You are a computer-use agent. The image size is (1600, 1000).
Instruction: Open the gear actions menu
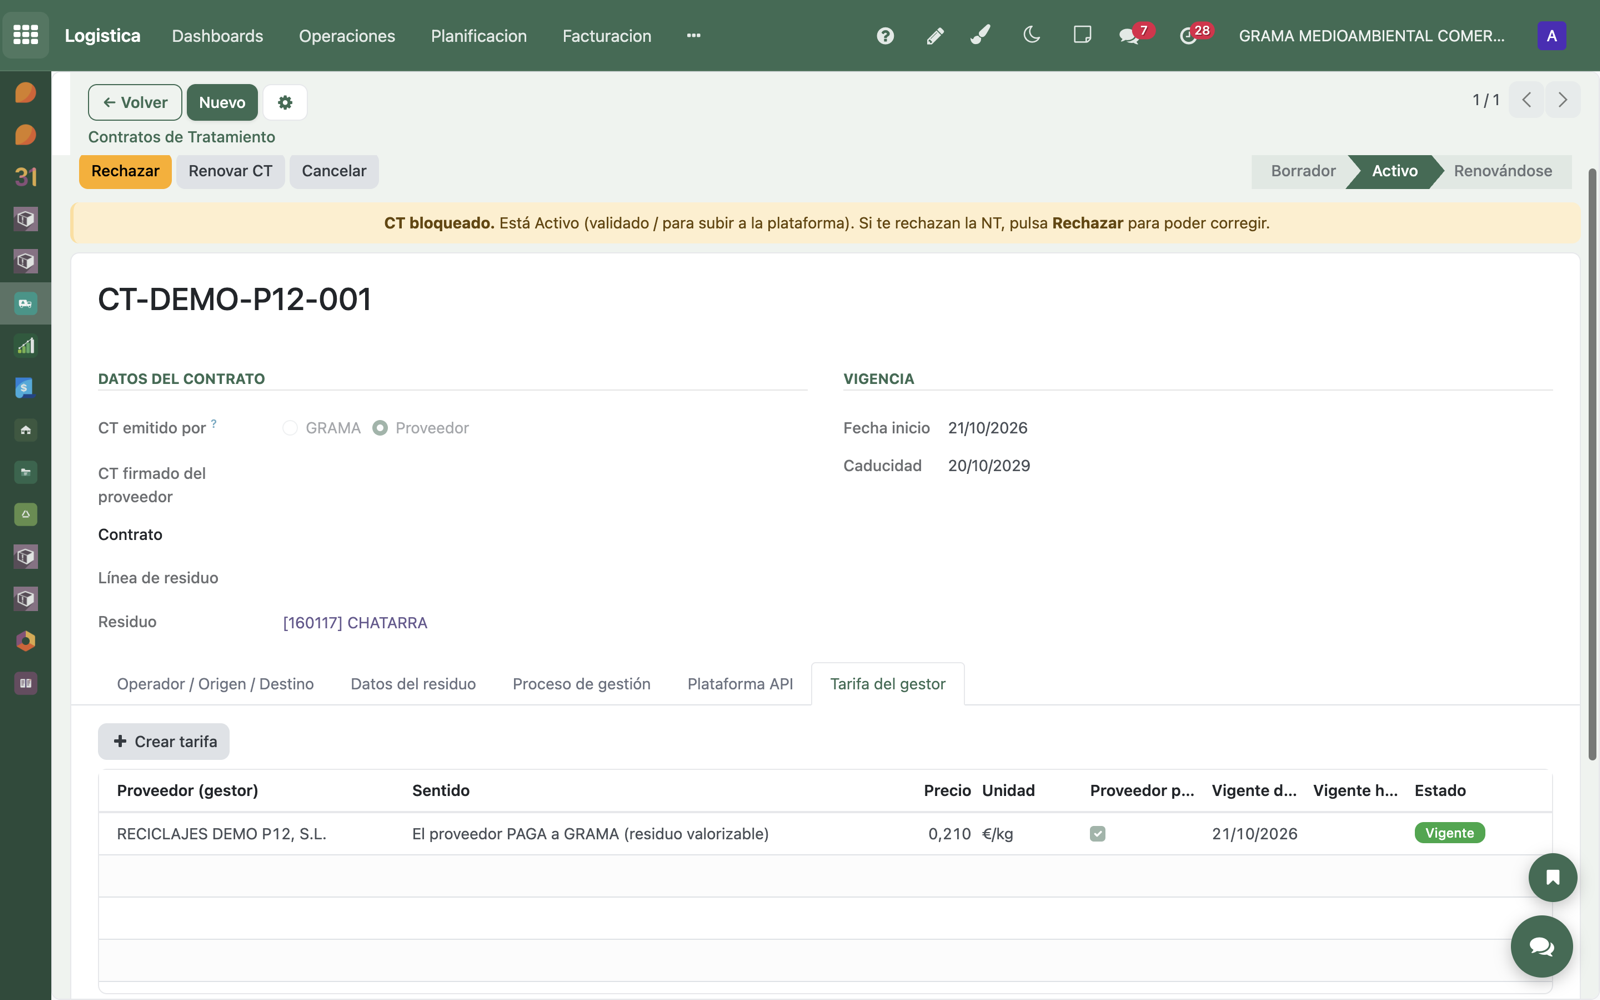(285, 102)
